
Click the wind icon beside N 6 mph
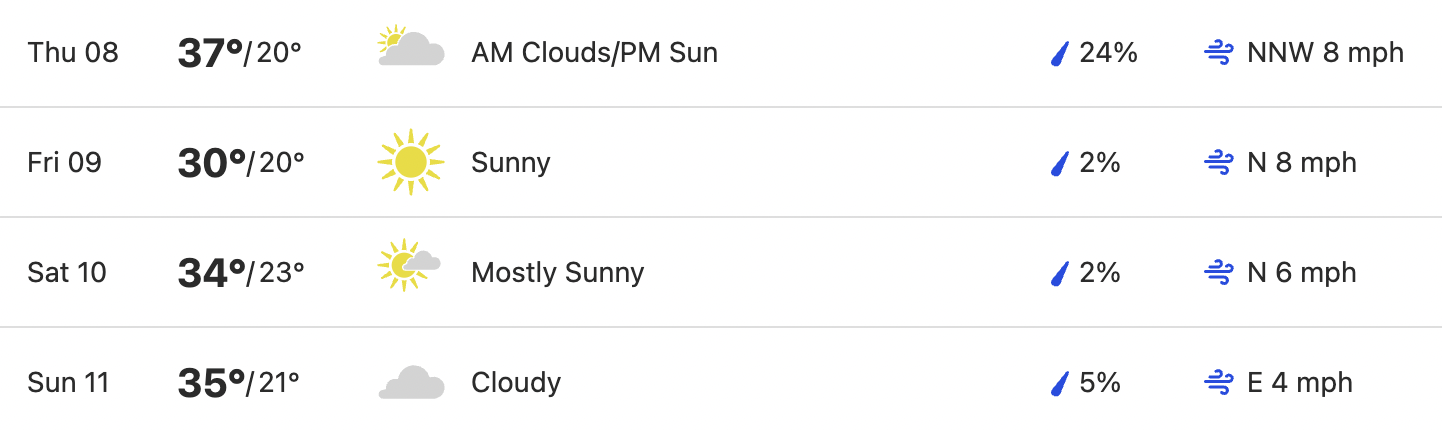pyautogui.click(x=1218, y=273)
